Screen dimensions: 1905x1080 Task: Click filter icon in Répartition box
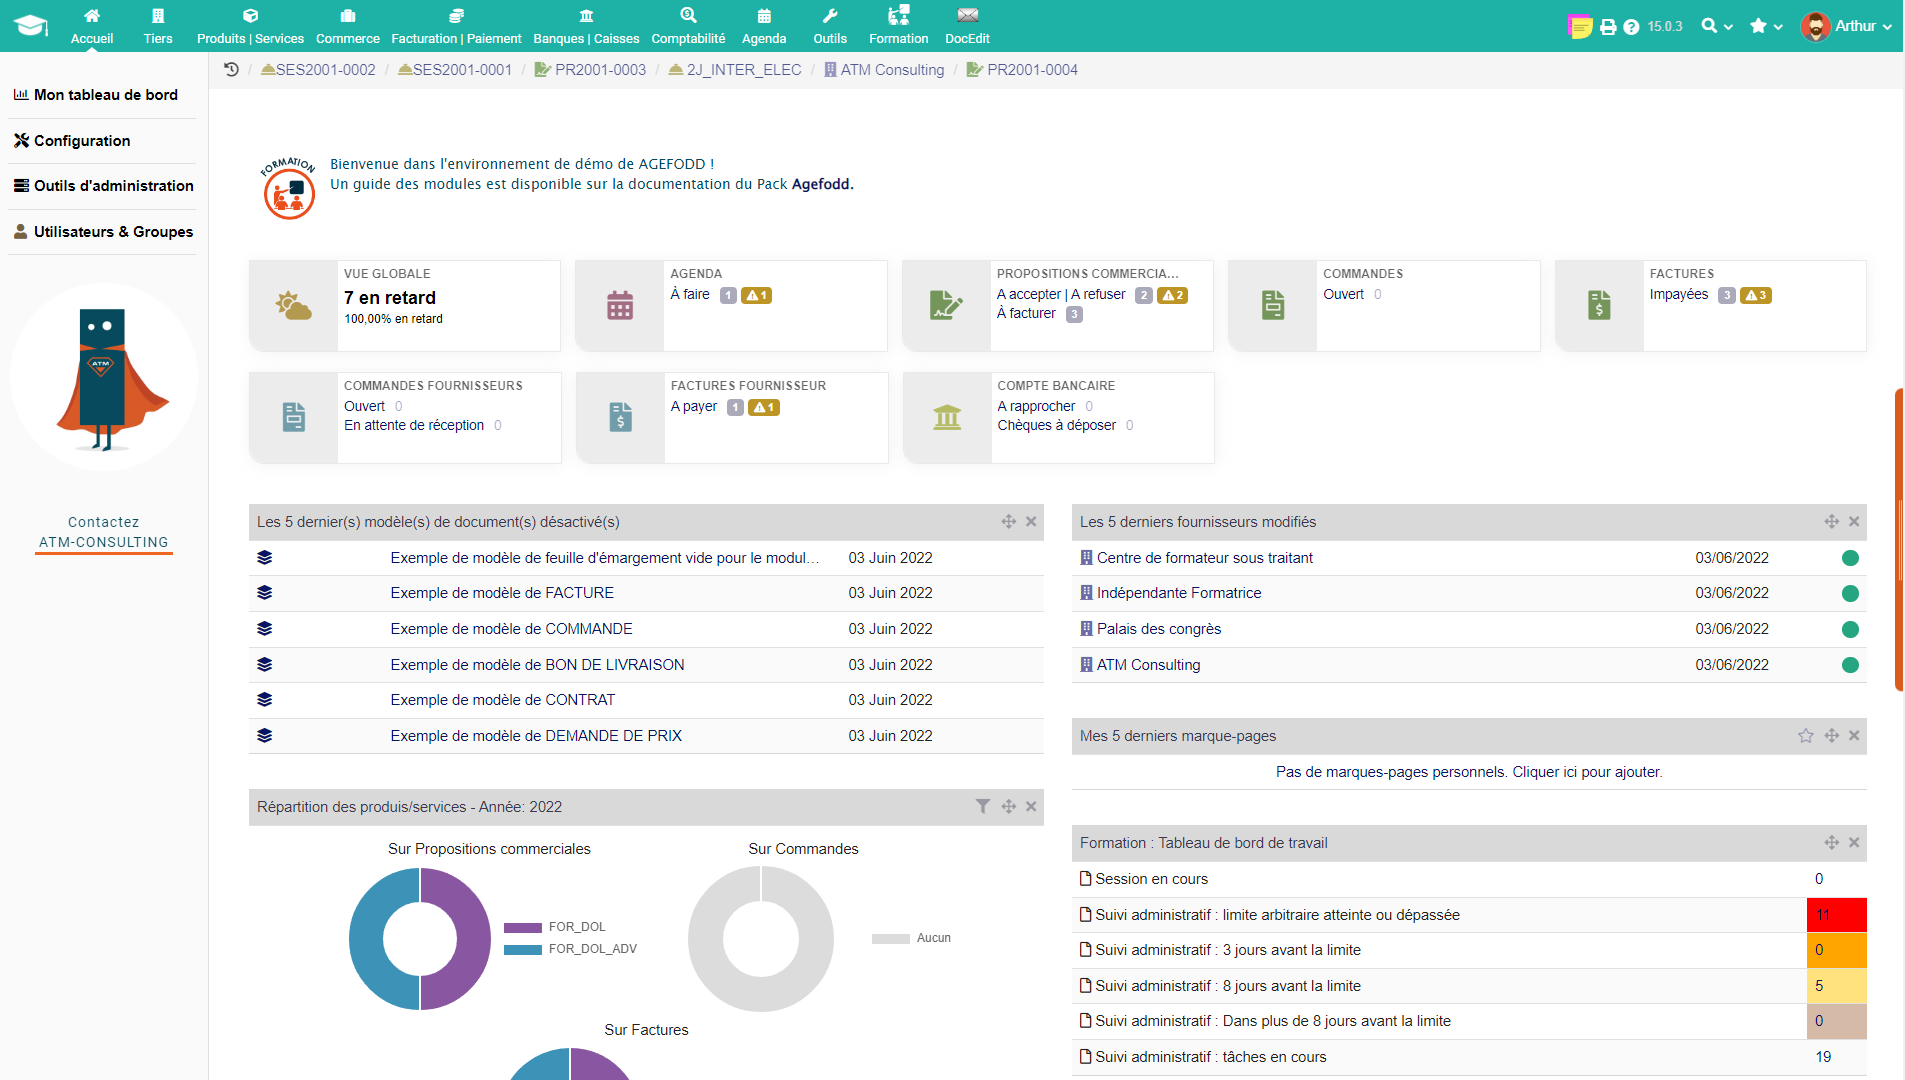(983, 807)
